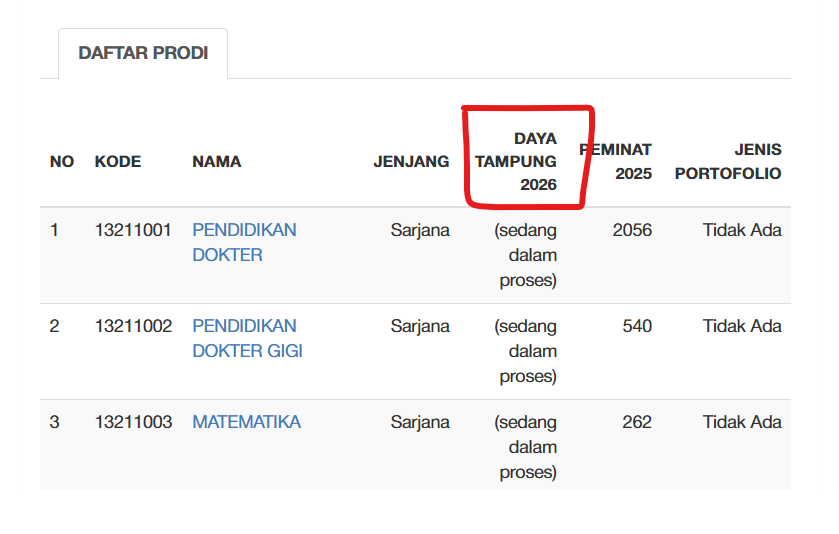Click the JENJANG column header

411,162
